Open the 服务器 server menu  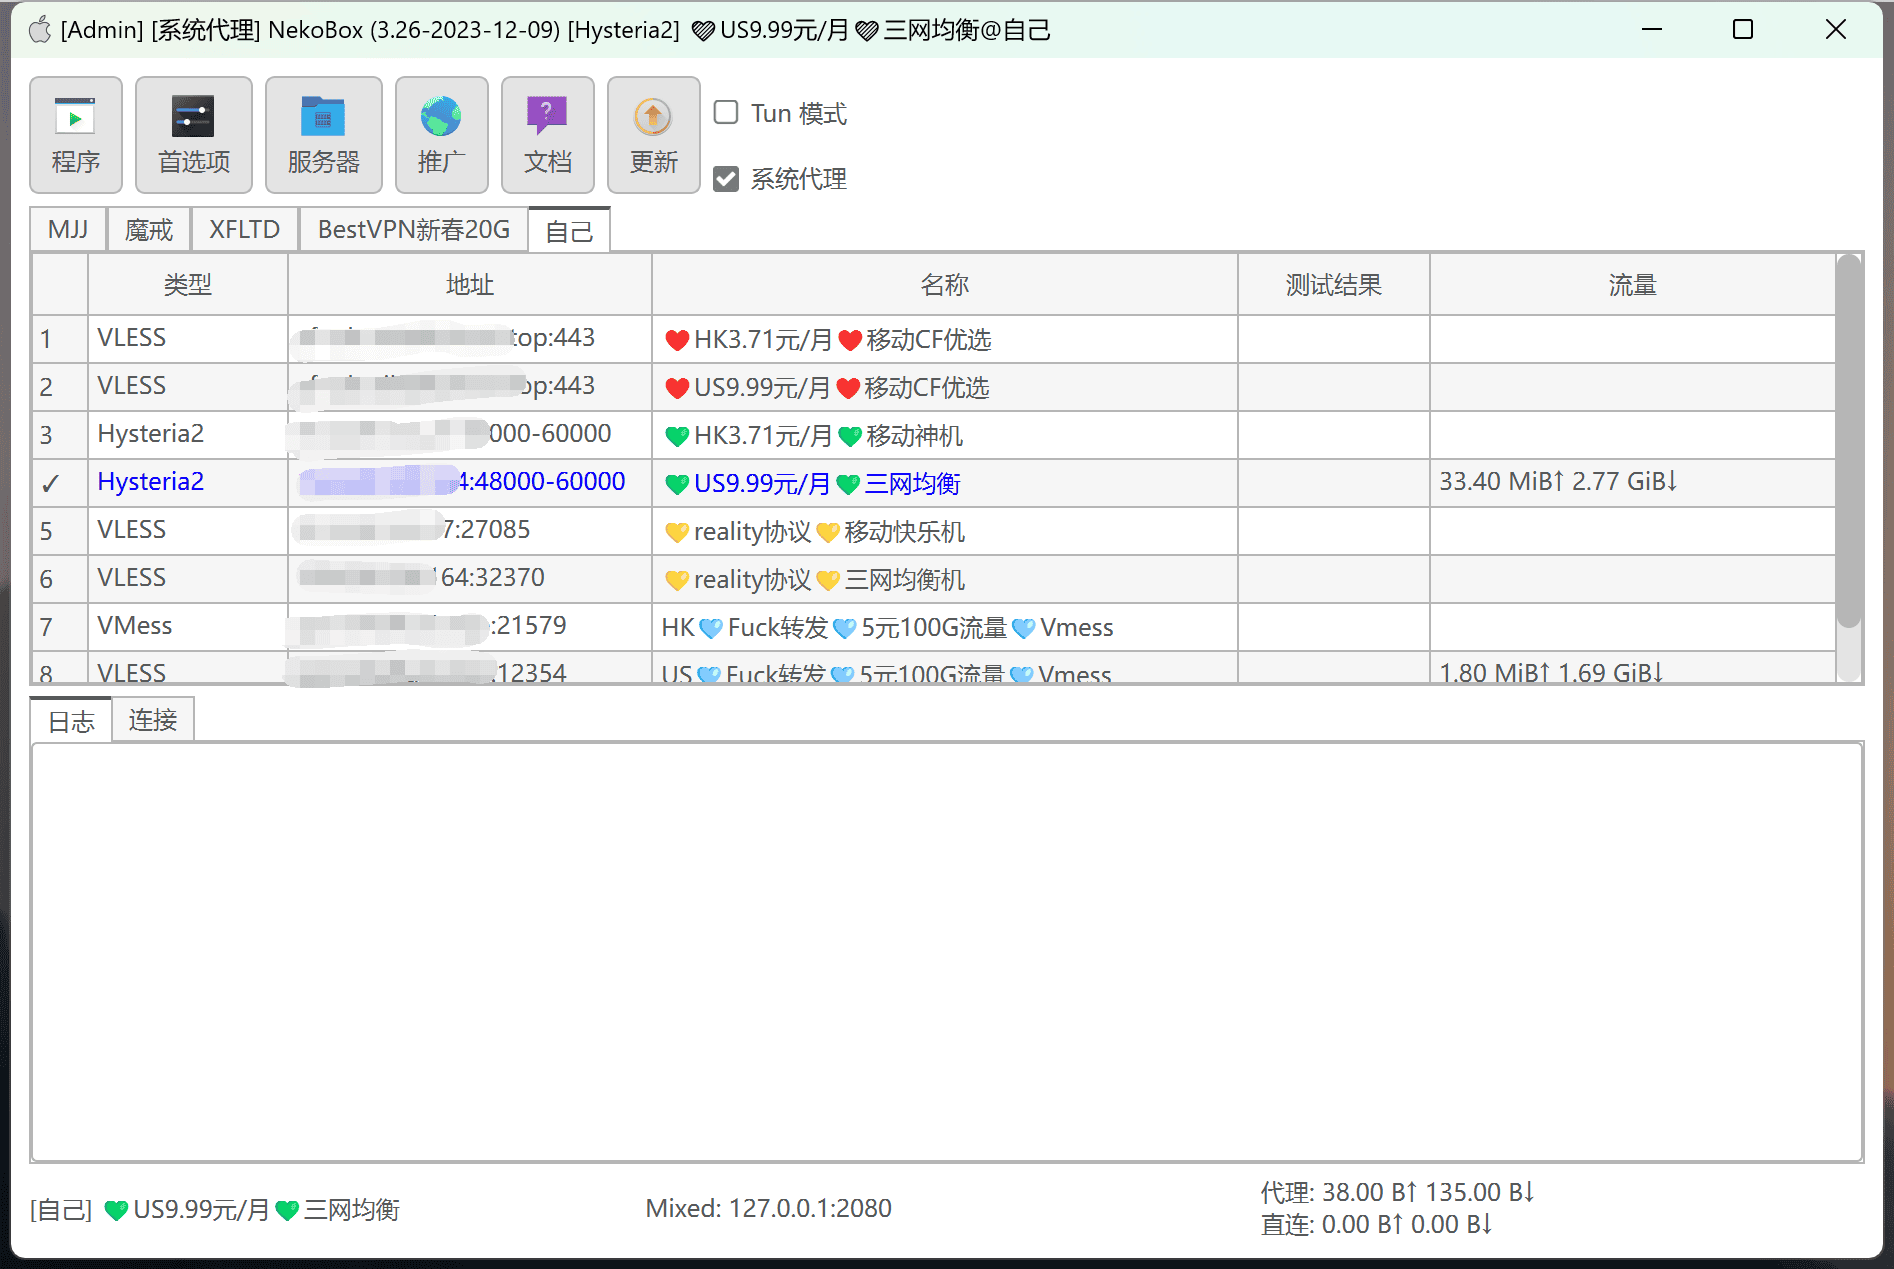click(x=324, y=135)
